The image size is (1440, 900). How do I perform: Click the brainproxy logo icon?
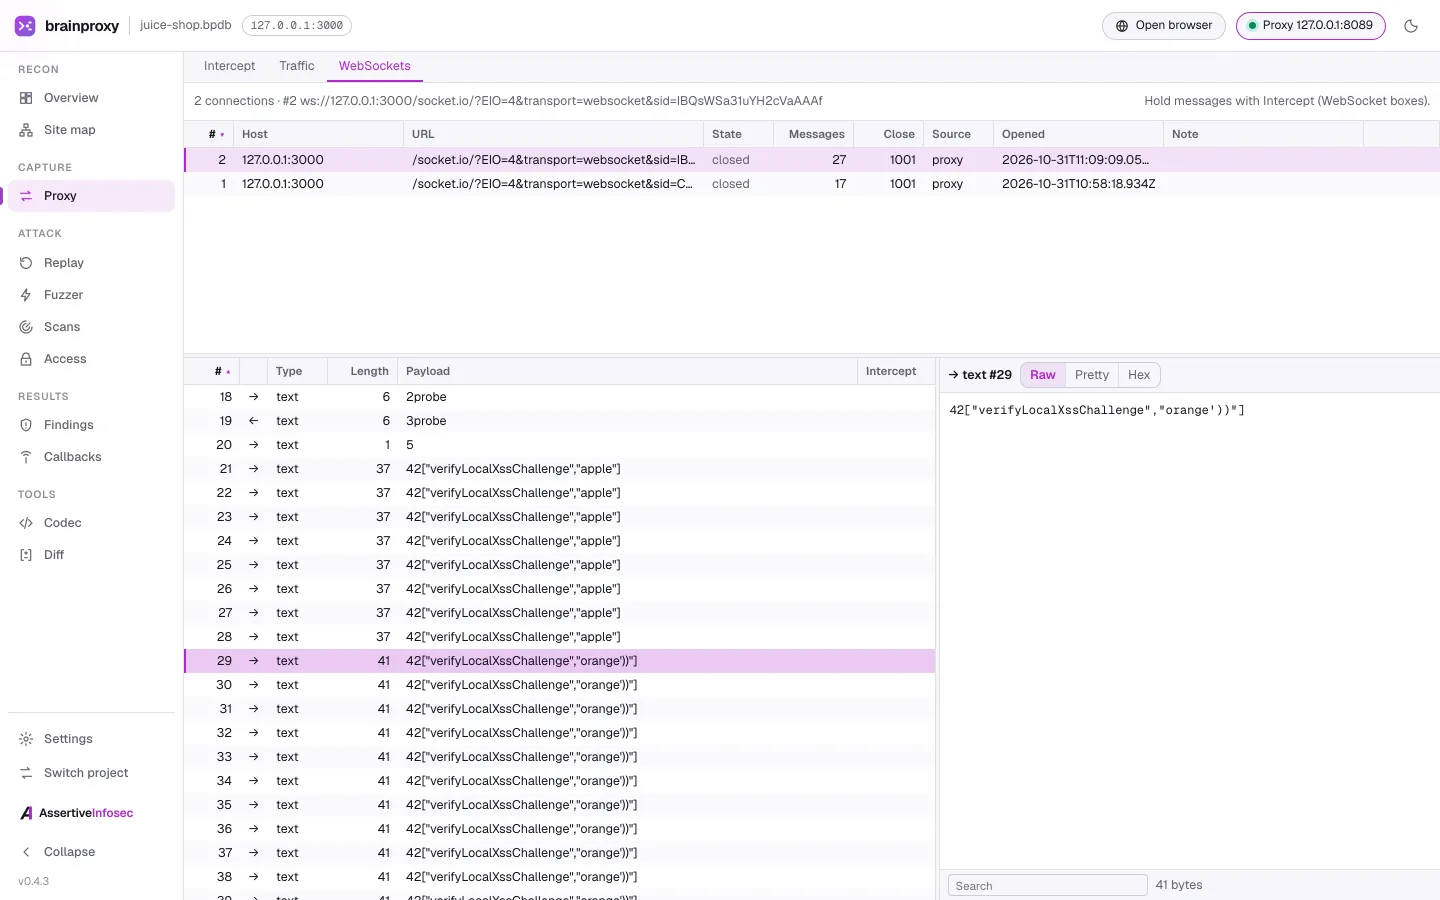25,26
